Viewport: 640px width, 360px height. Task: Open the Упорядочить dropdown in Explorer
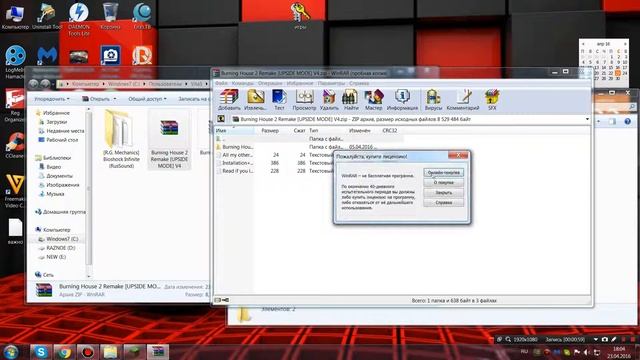pos(52,99)
